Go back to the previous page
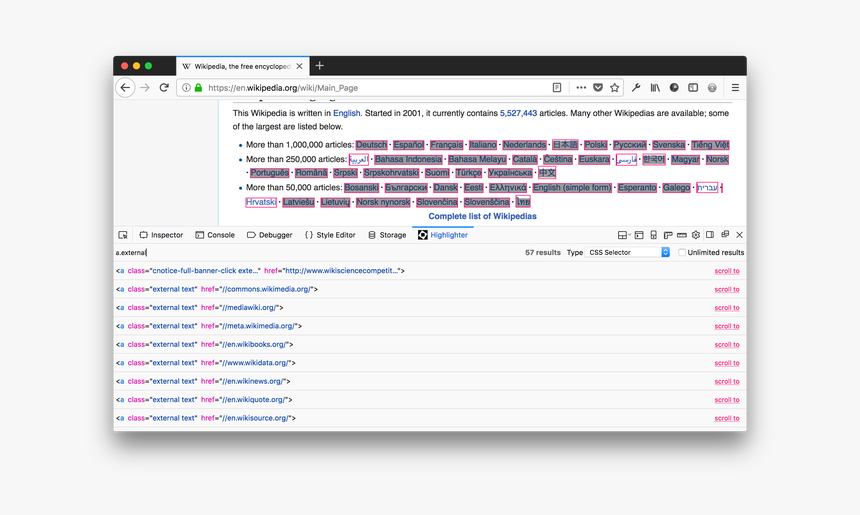 click(125, 88)
